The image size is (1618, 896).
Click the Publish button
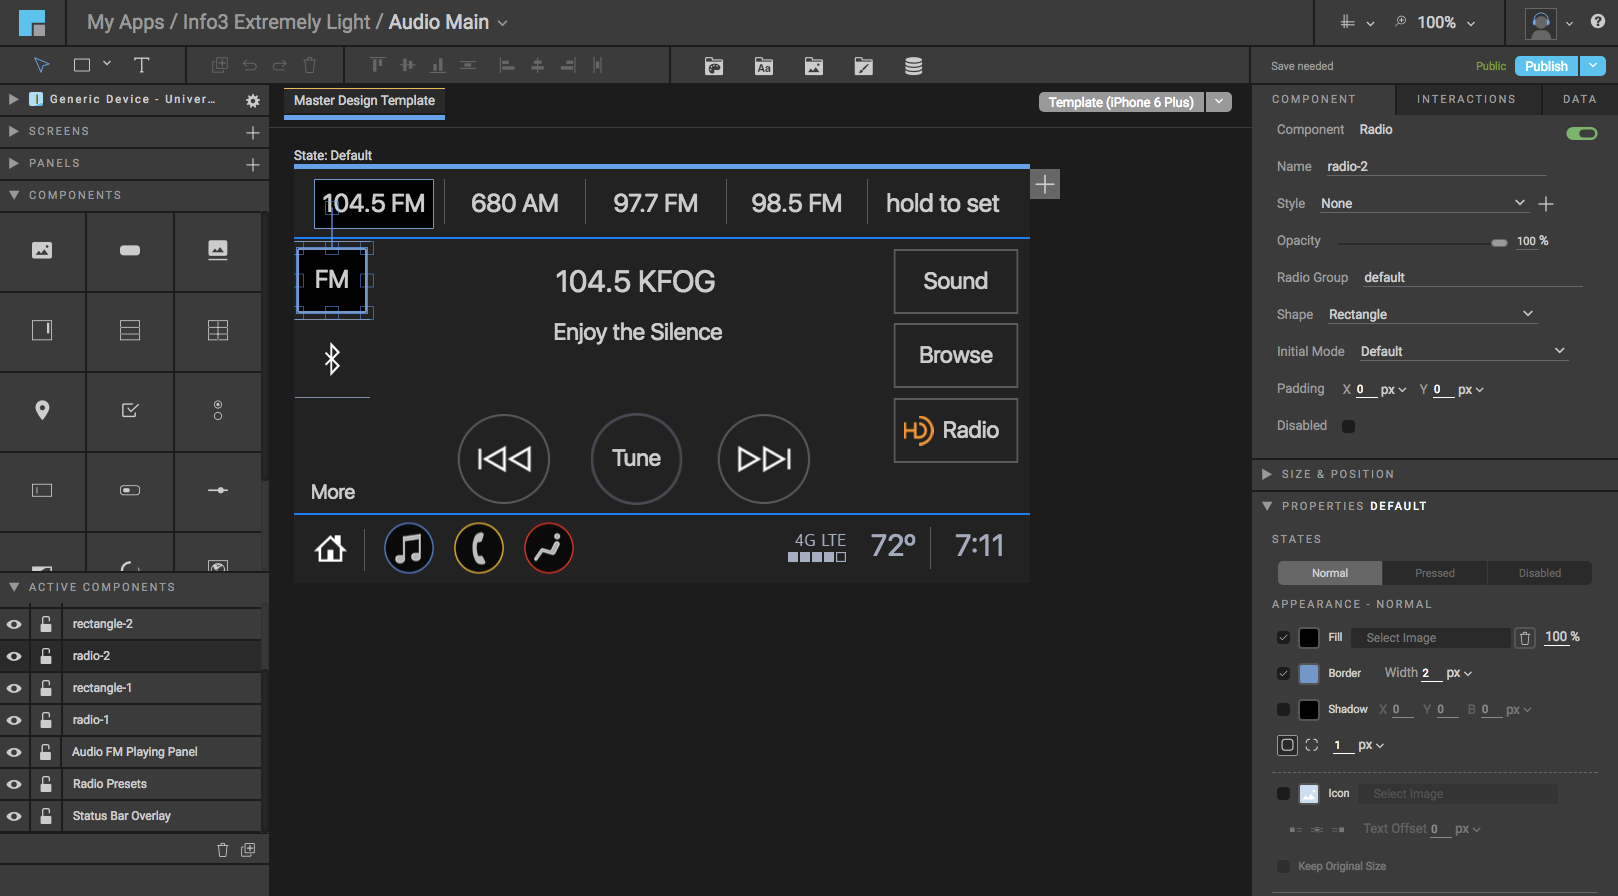coord(1545,66)
